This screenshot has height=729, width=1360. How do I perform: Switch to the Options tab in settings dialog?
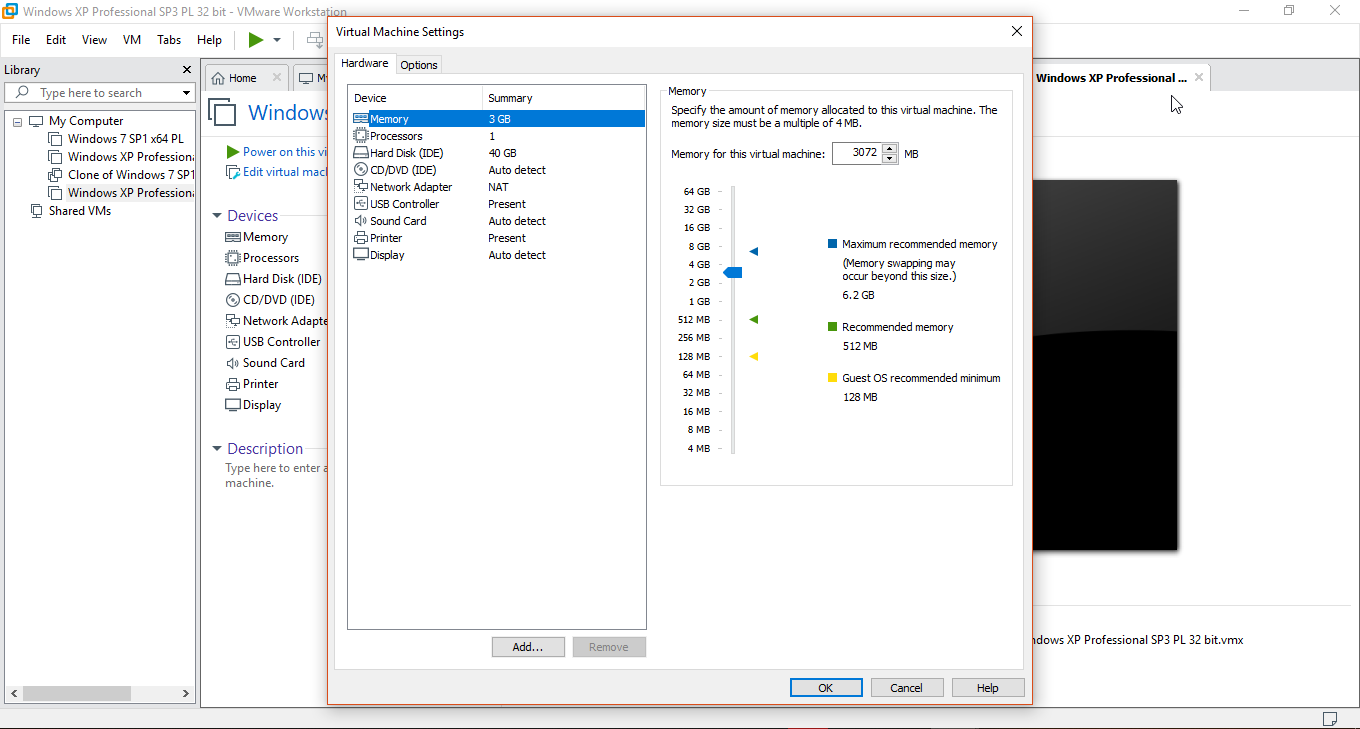pyautogui.click(x=419, y=65)
